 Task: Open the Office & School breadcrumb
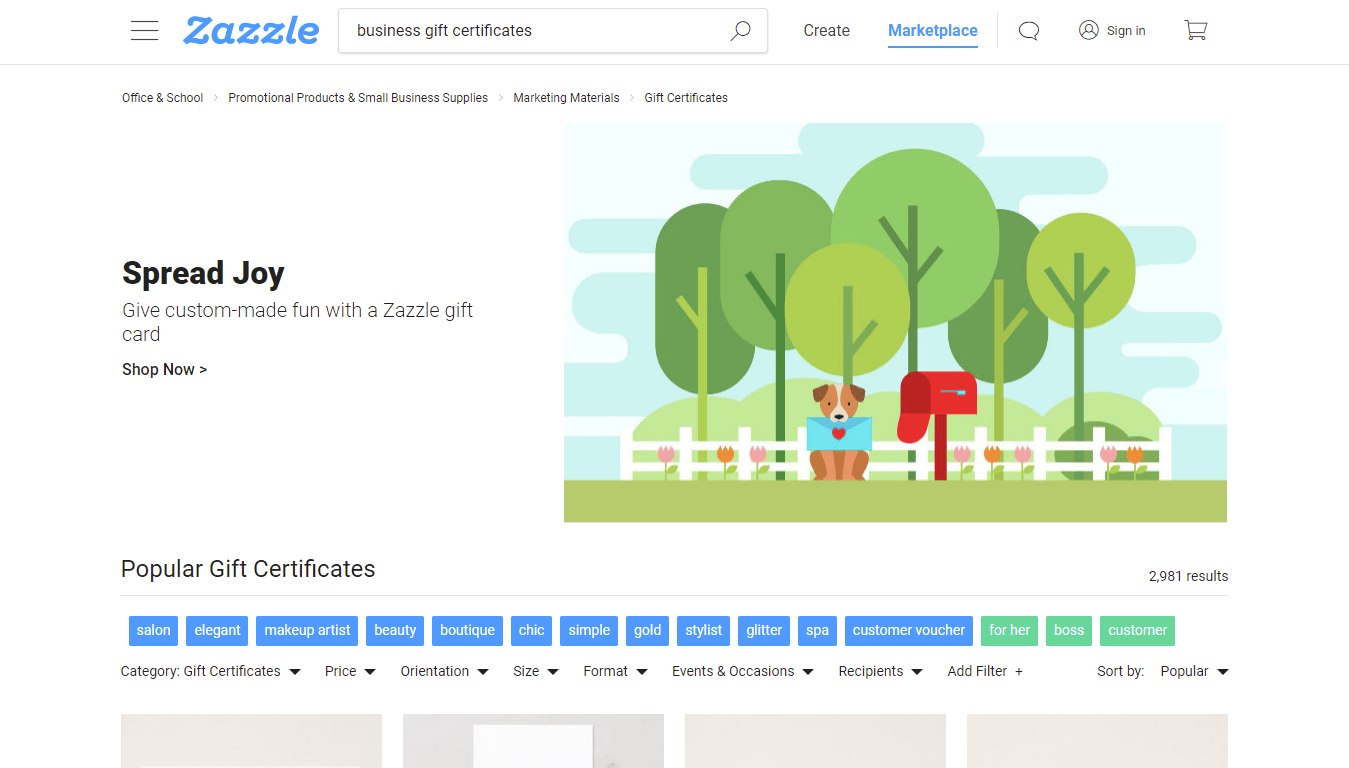click(x=163, y=98)
